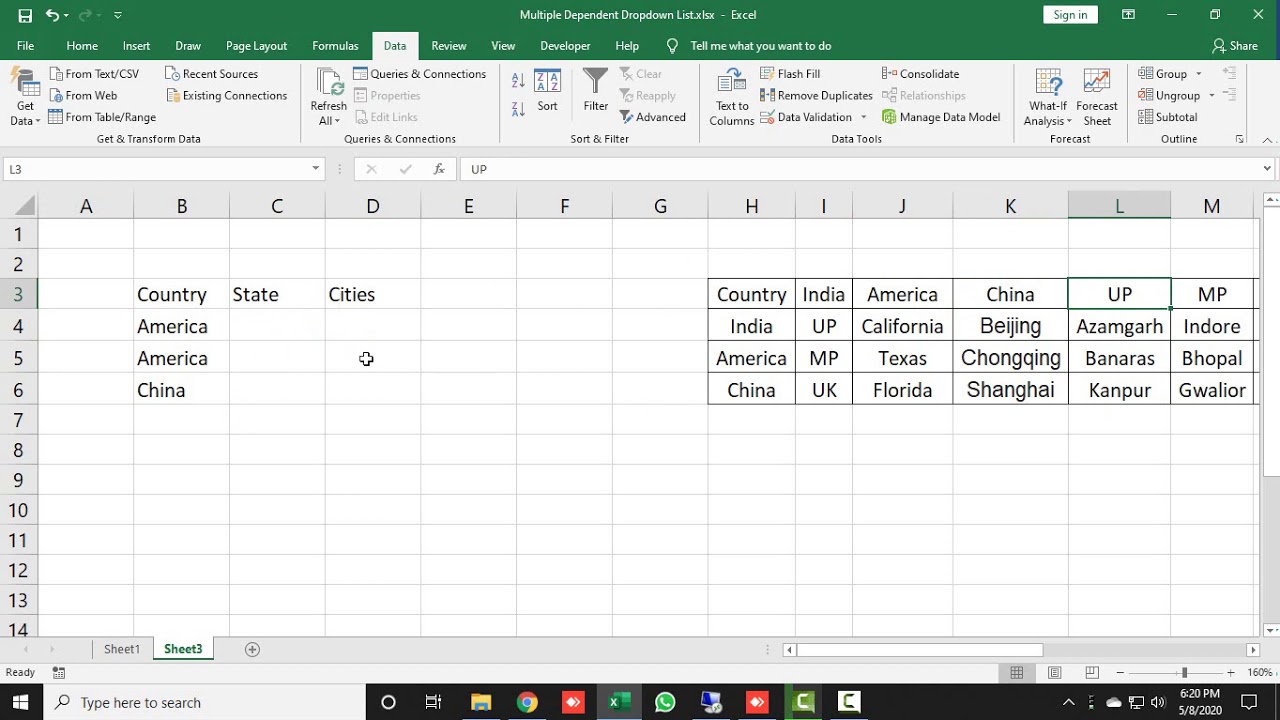Zoom in with plus button
The image size is (1280, 720).
point(1231,673)
